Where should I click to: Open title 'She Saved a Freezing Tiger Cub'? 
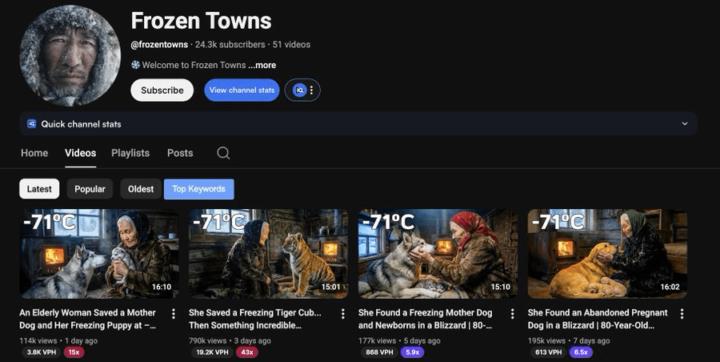[x=255, y=319]
